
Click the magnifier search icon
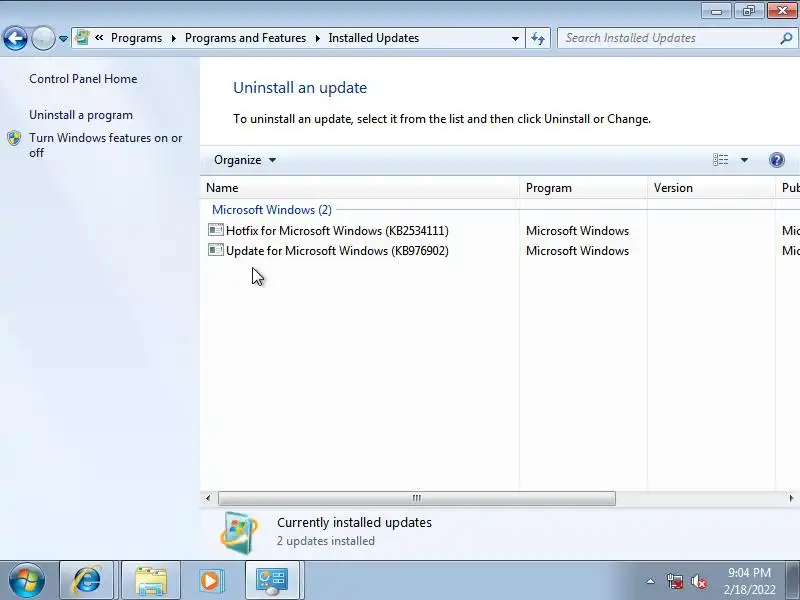[x=786, y=38]
